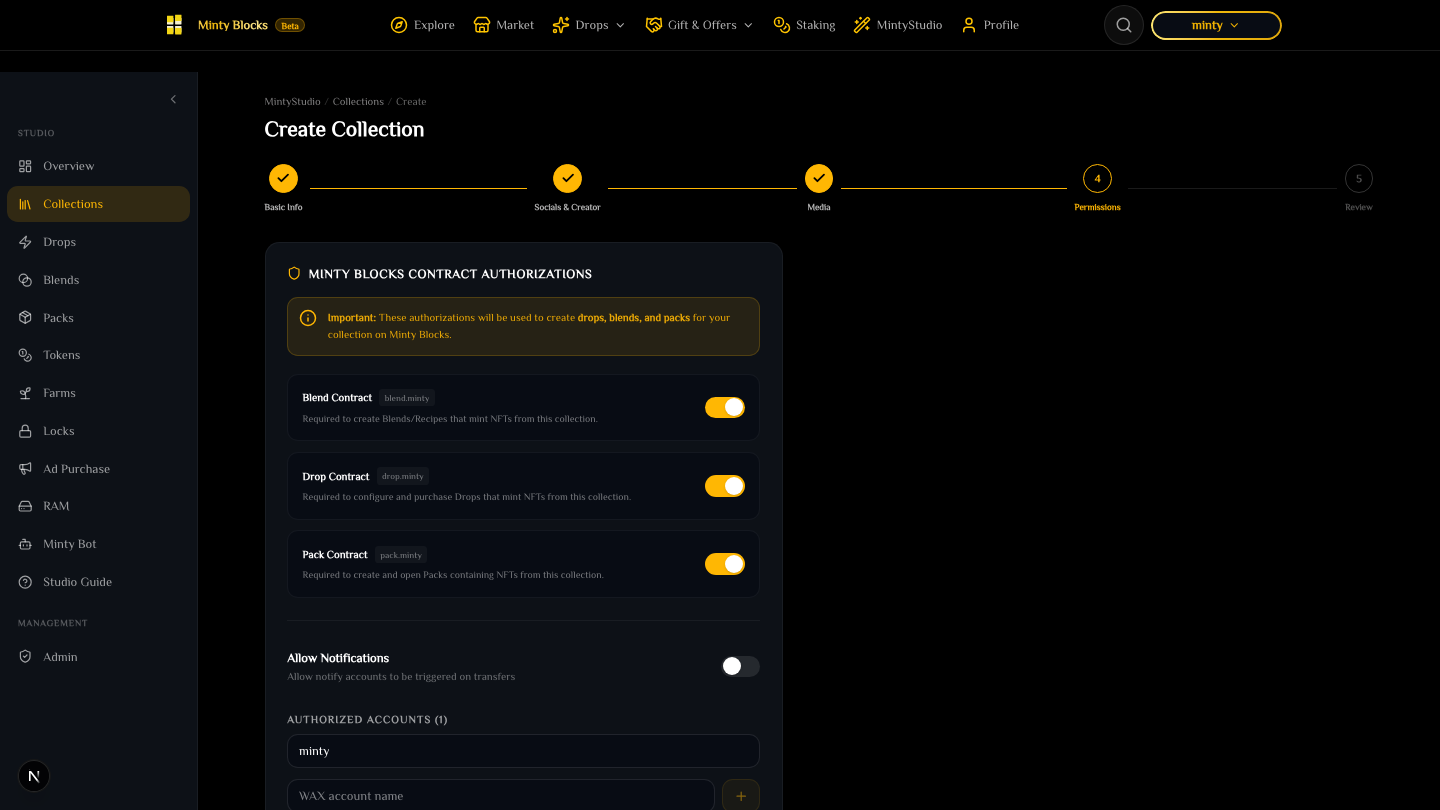Enable the Allow Notifications switch
Viewport: 1440px width, 810px height.
tap(740, 666)
